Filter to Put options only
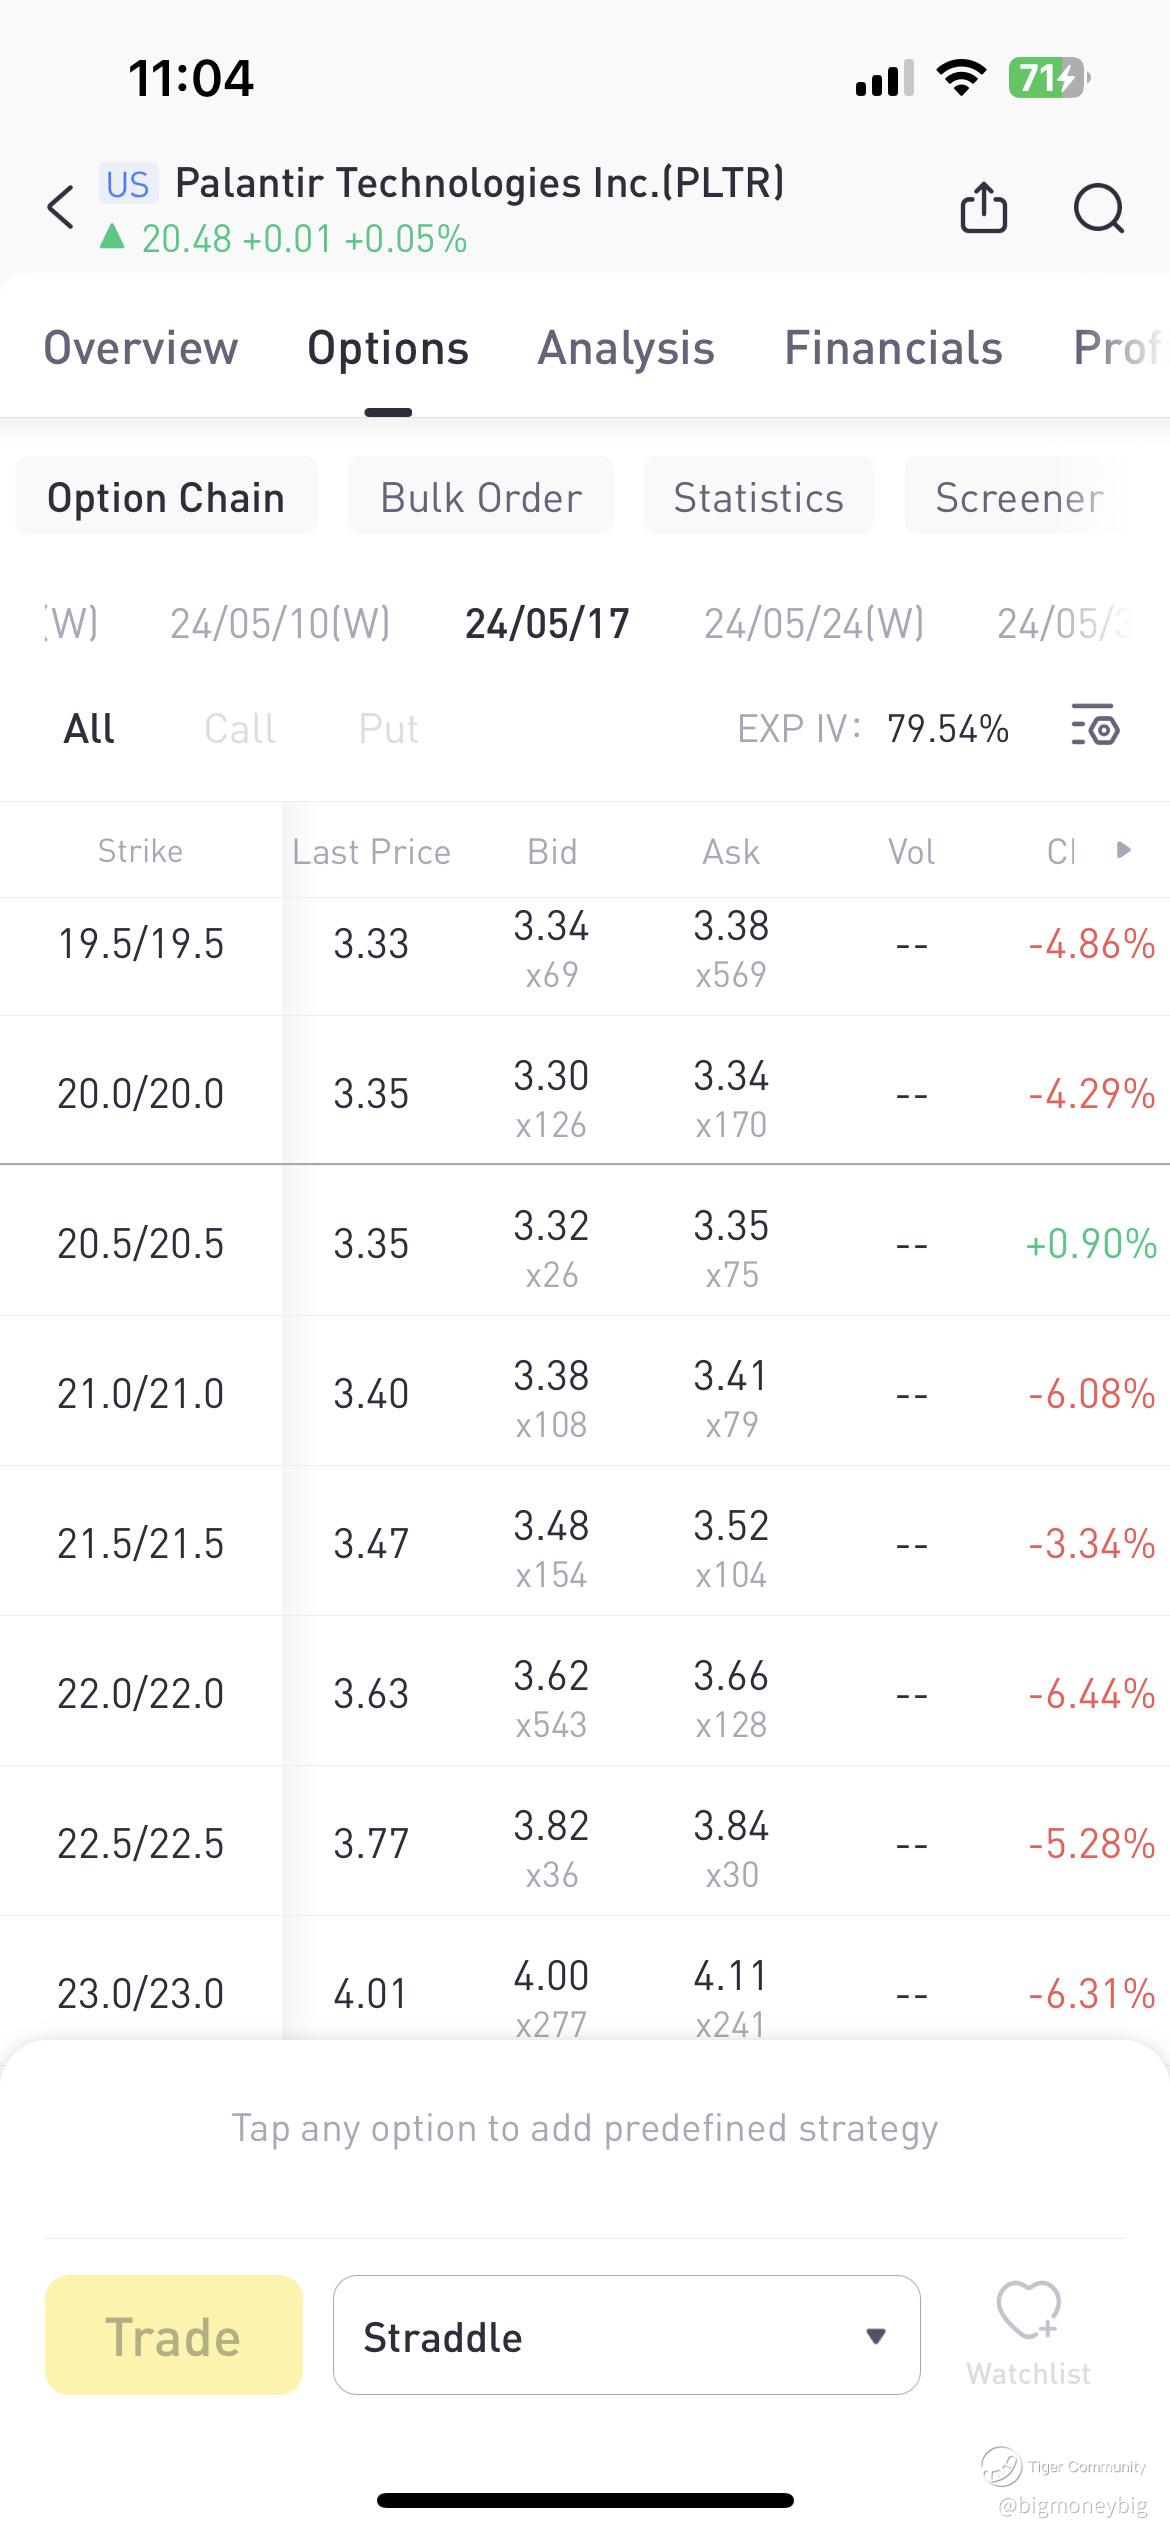The height and width of the screenshot is (2532, 1170). [388, 729]
